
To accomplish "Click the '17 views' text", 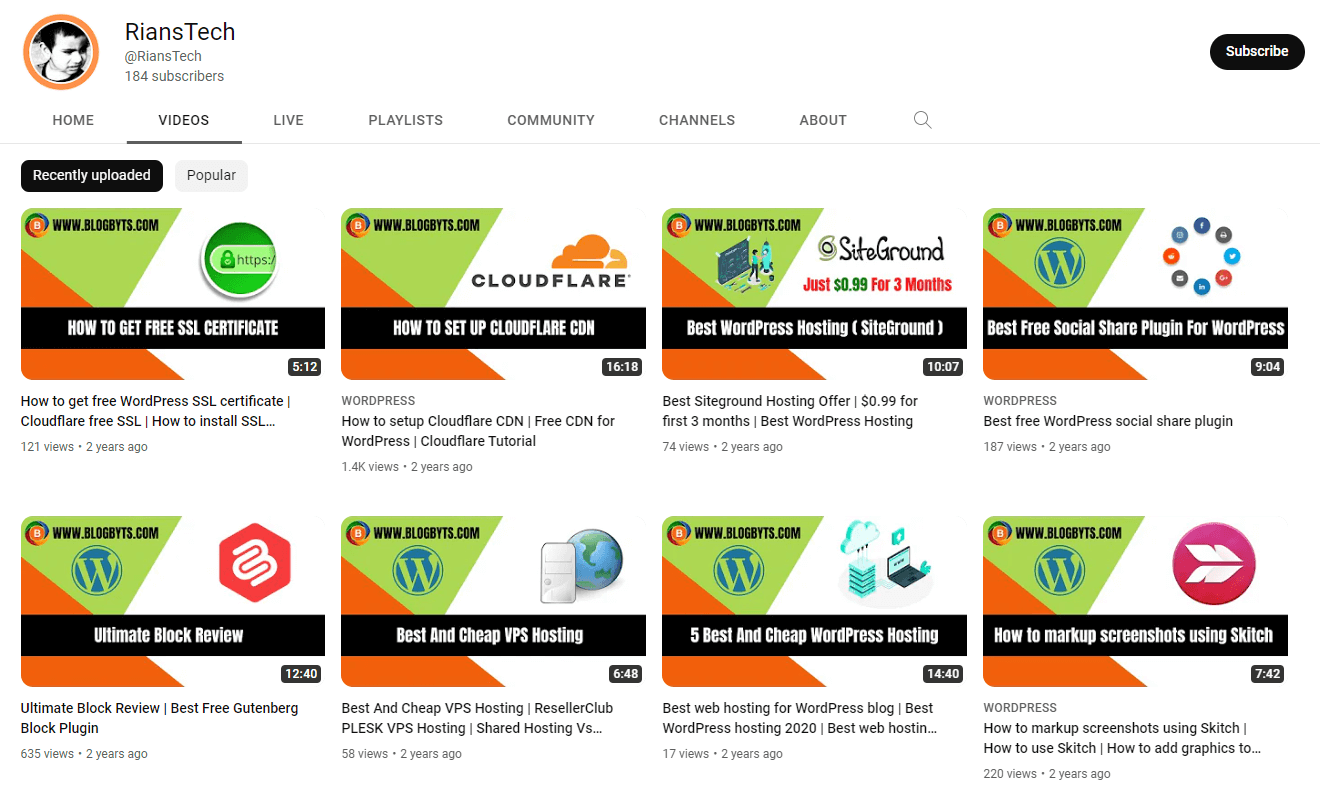I will (x=685, y=754).
